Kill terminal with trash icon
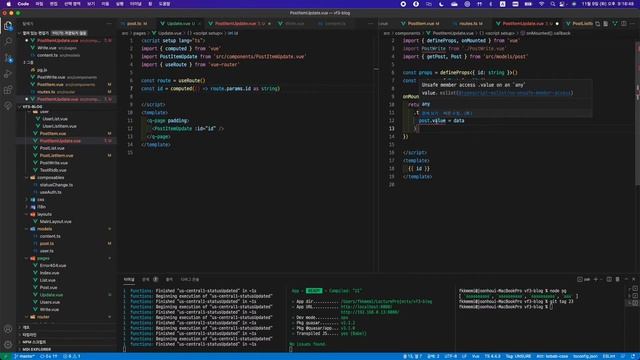 (617, 279)
